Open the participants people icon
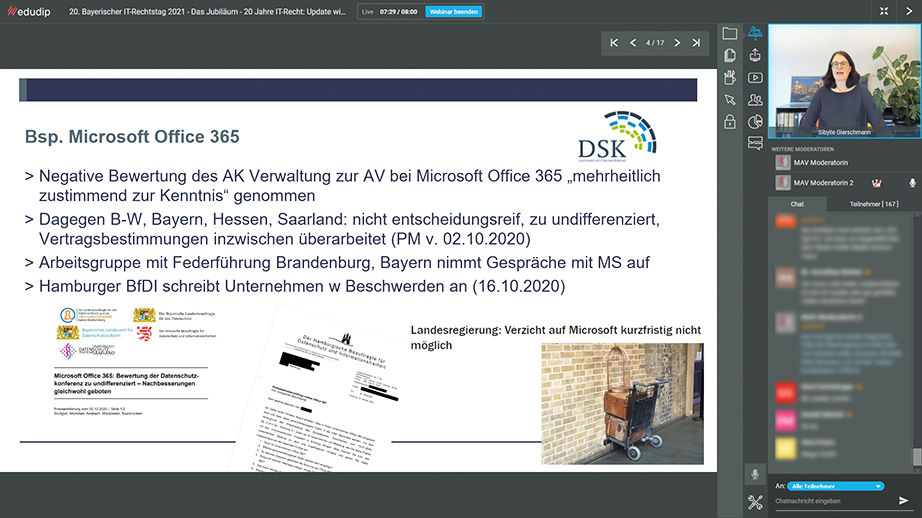The image size is (922, 518). [755, 99]
